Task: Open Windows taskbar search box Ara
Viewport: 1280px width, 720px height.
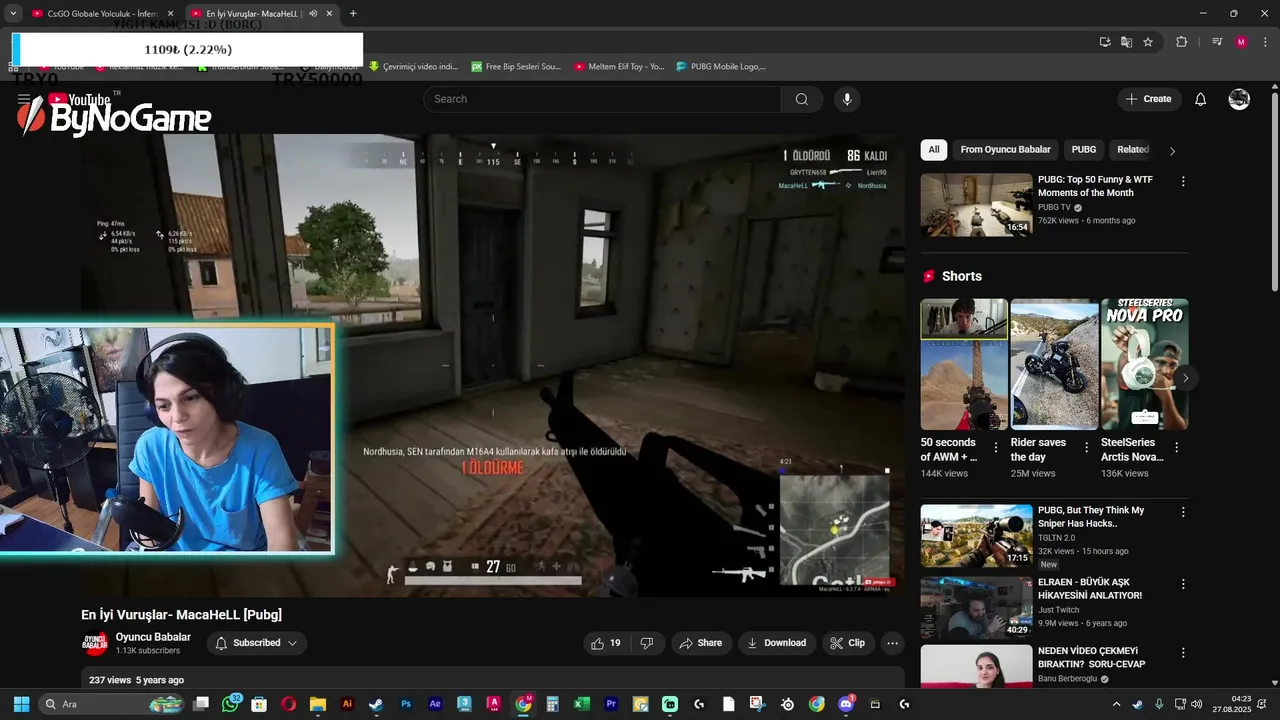Action: click(111, 704)
